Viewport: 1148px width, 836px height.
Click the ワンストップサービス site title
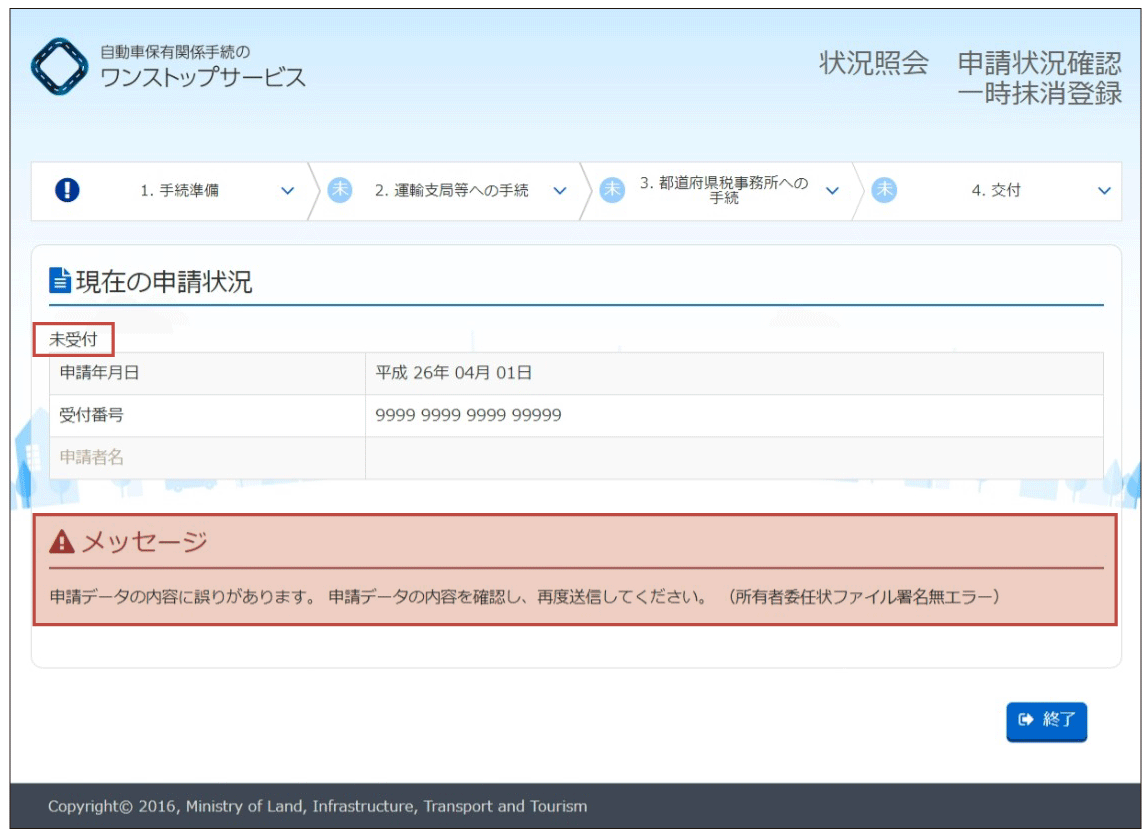click(x=203, y=77)
